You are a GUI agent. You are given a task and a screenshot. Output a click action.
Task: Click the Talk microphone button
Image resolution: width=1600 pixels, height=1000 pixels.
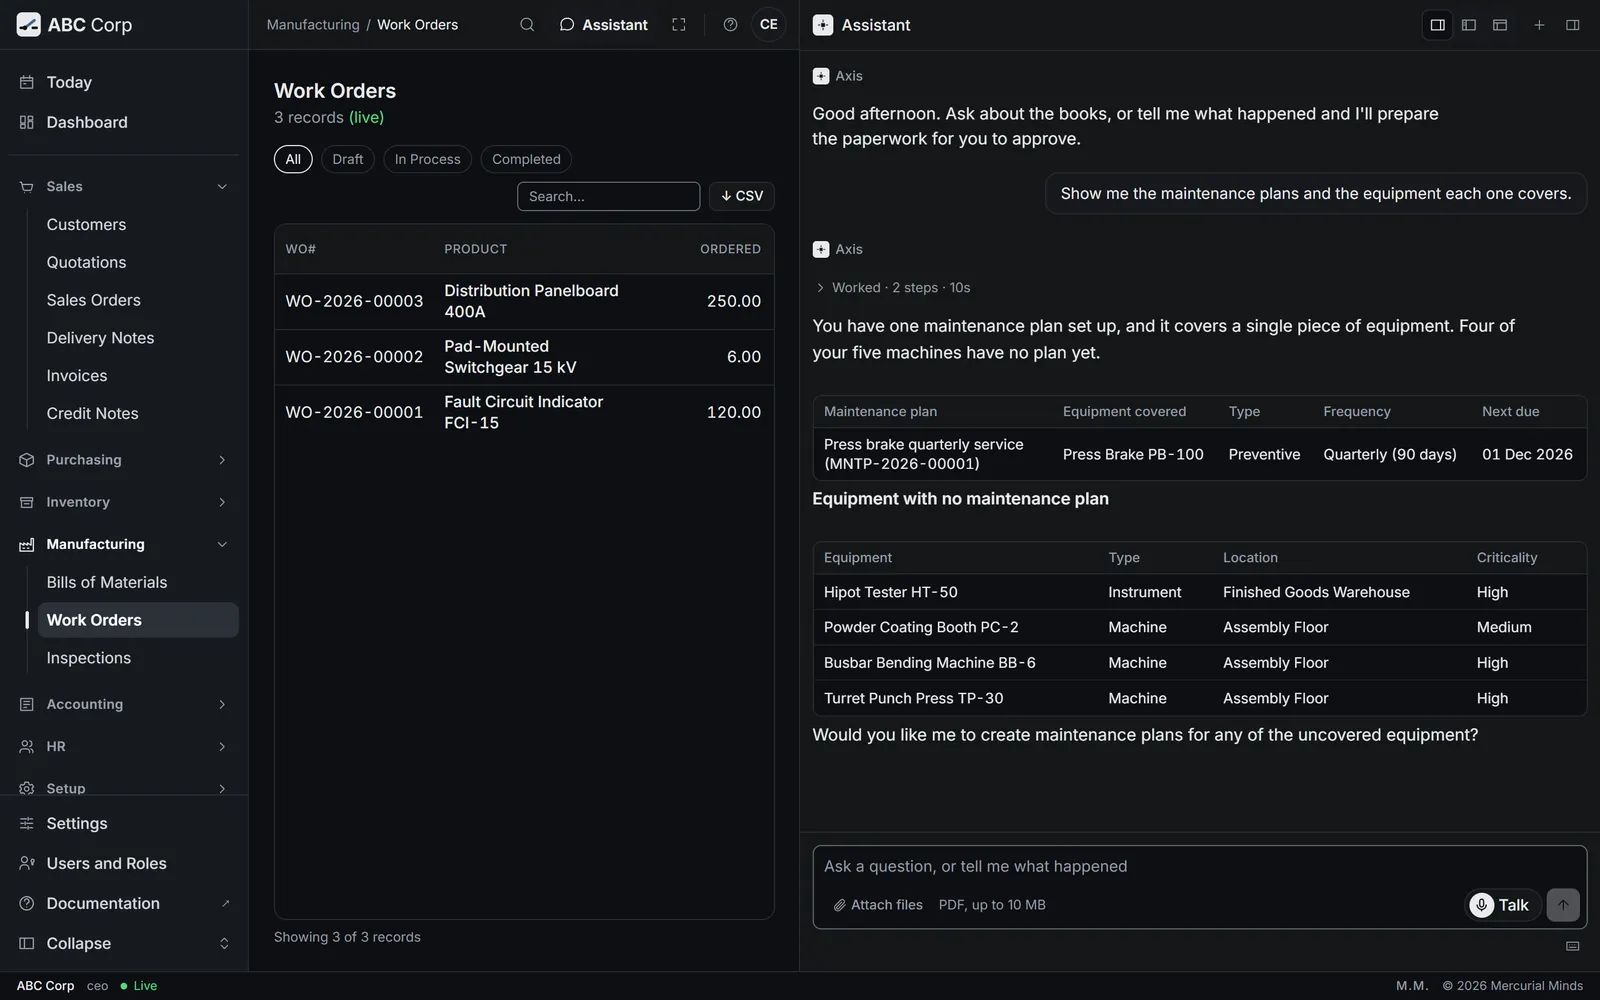click(1502, 905)
